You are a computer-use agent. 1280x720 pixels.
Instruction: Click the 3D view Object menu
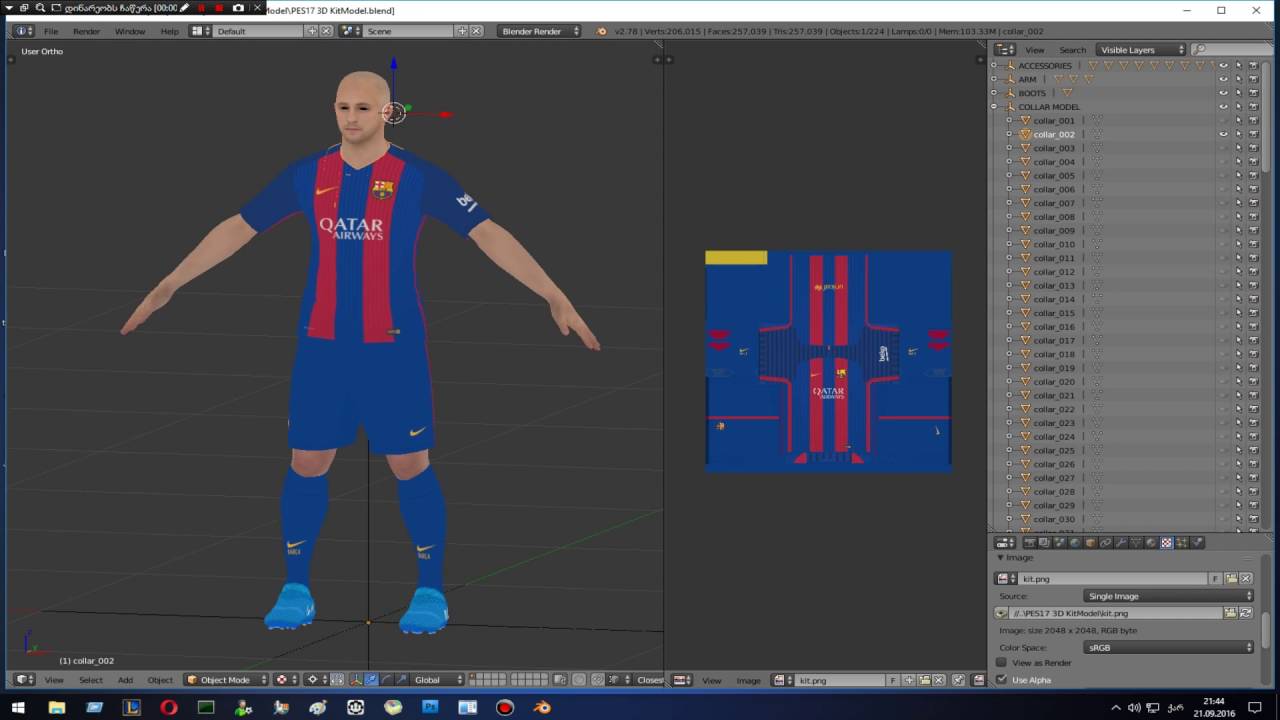click(160, 680)
